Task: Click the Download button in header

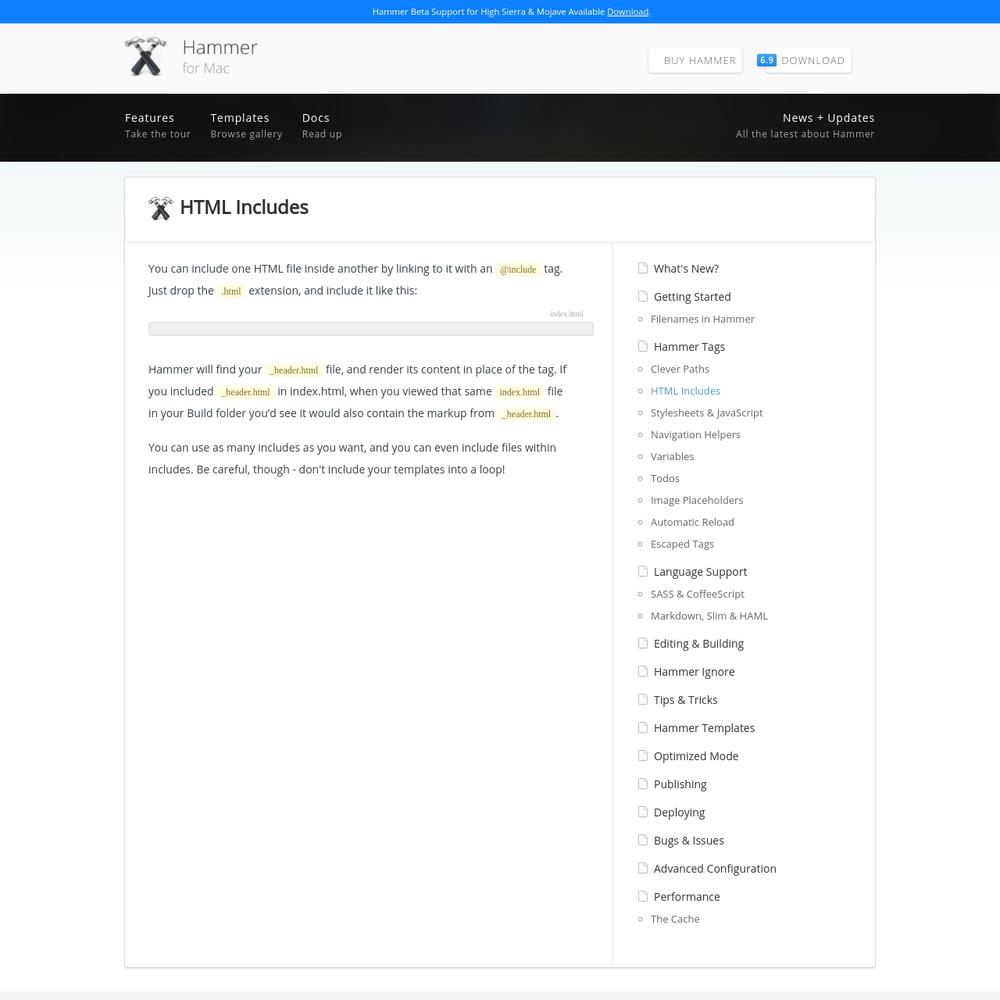Action: pos(808,61)
